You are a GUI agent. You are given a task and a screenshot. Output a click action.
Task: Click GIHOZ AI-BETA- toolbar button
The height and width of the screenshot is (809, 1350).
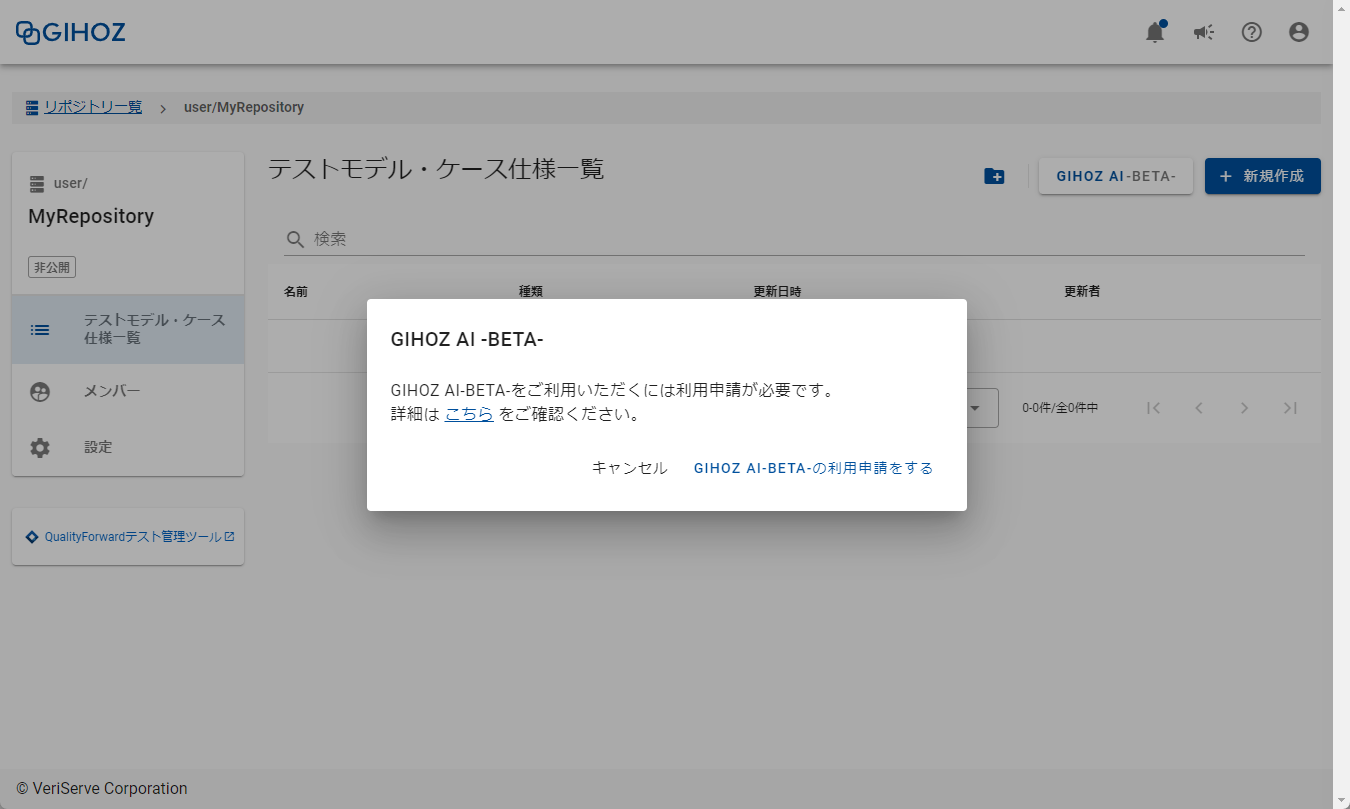pyautogui.click(x=1116, y=176)
